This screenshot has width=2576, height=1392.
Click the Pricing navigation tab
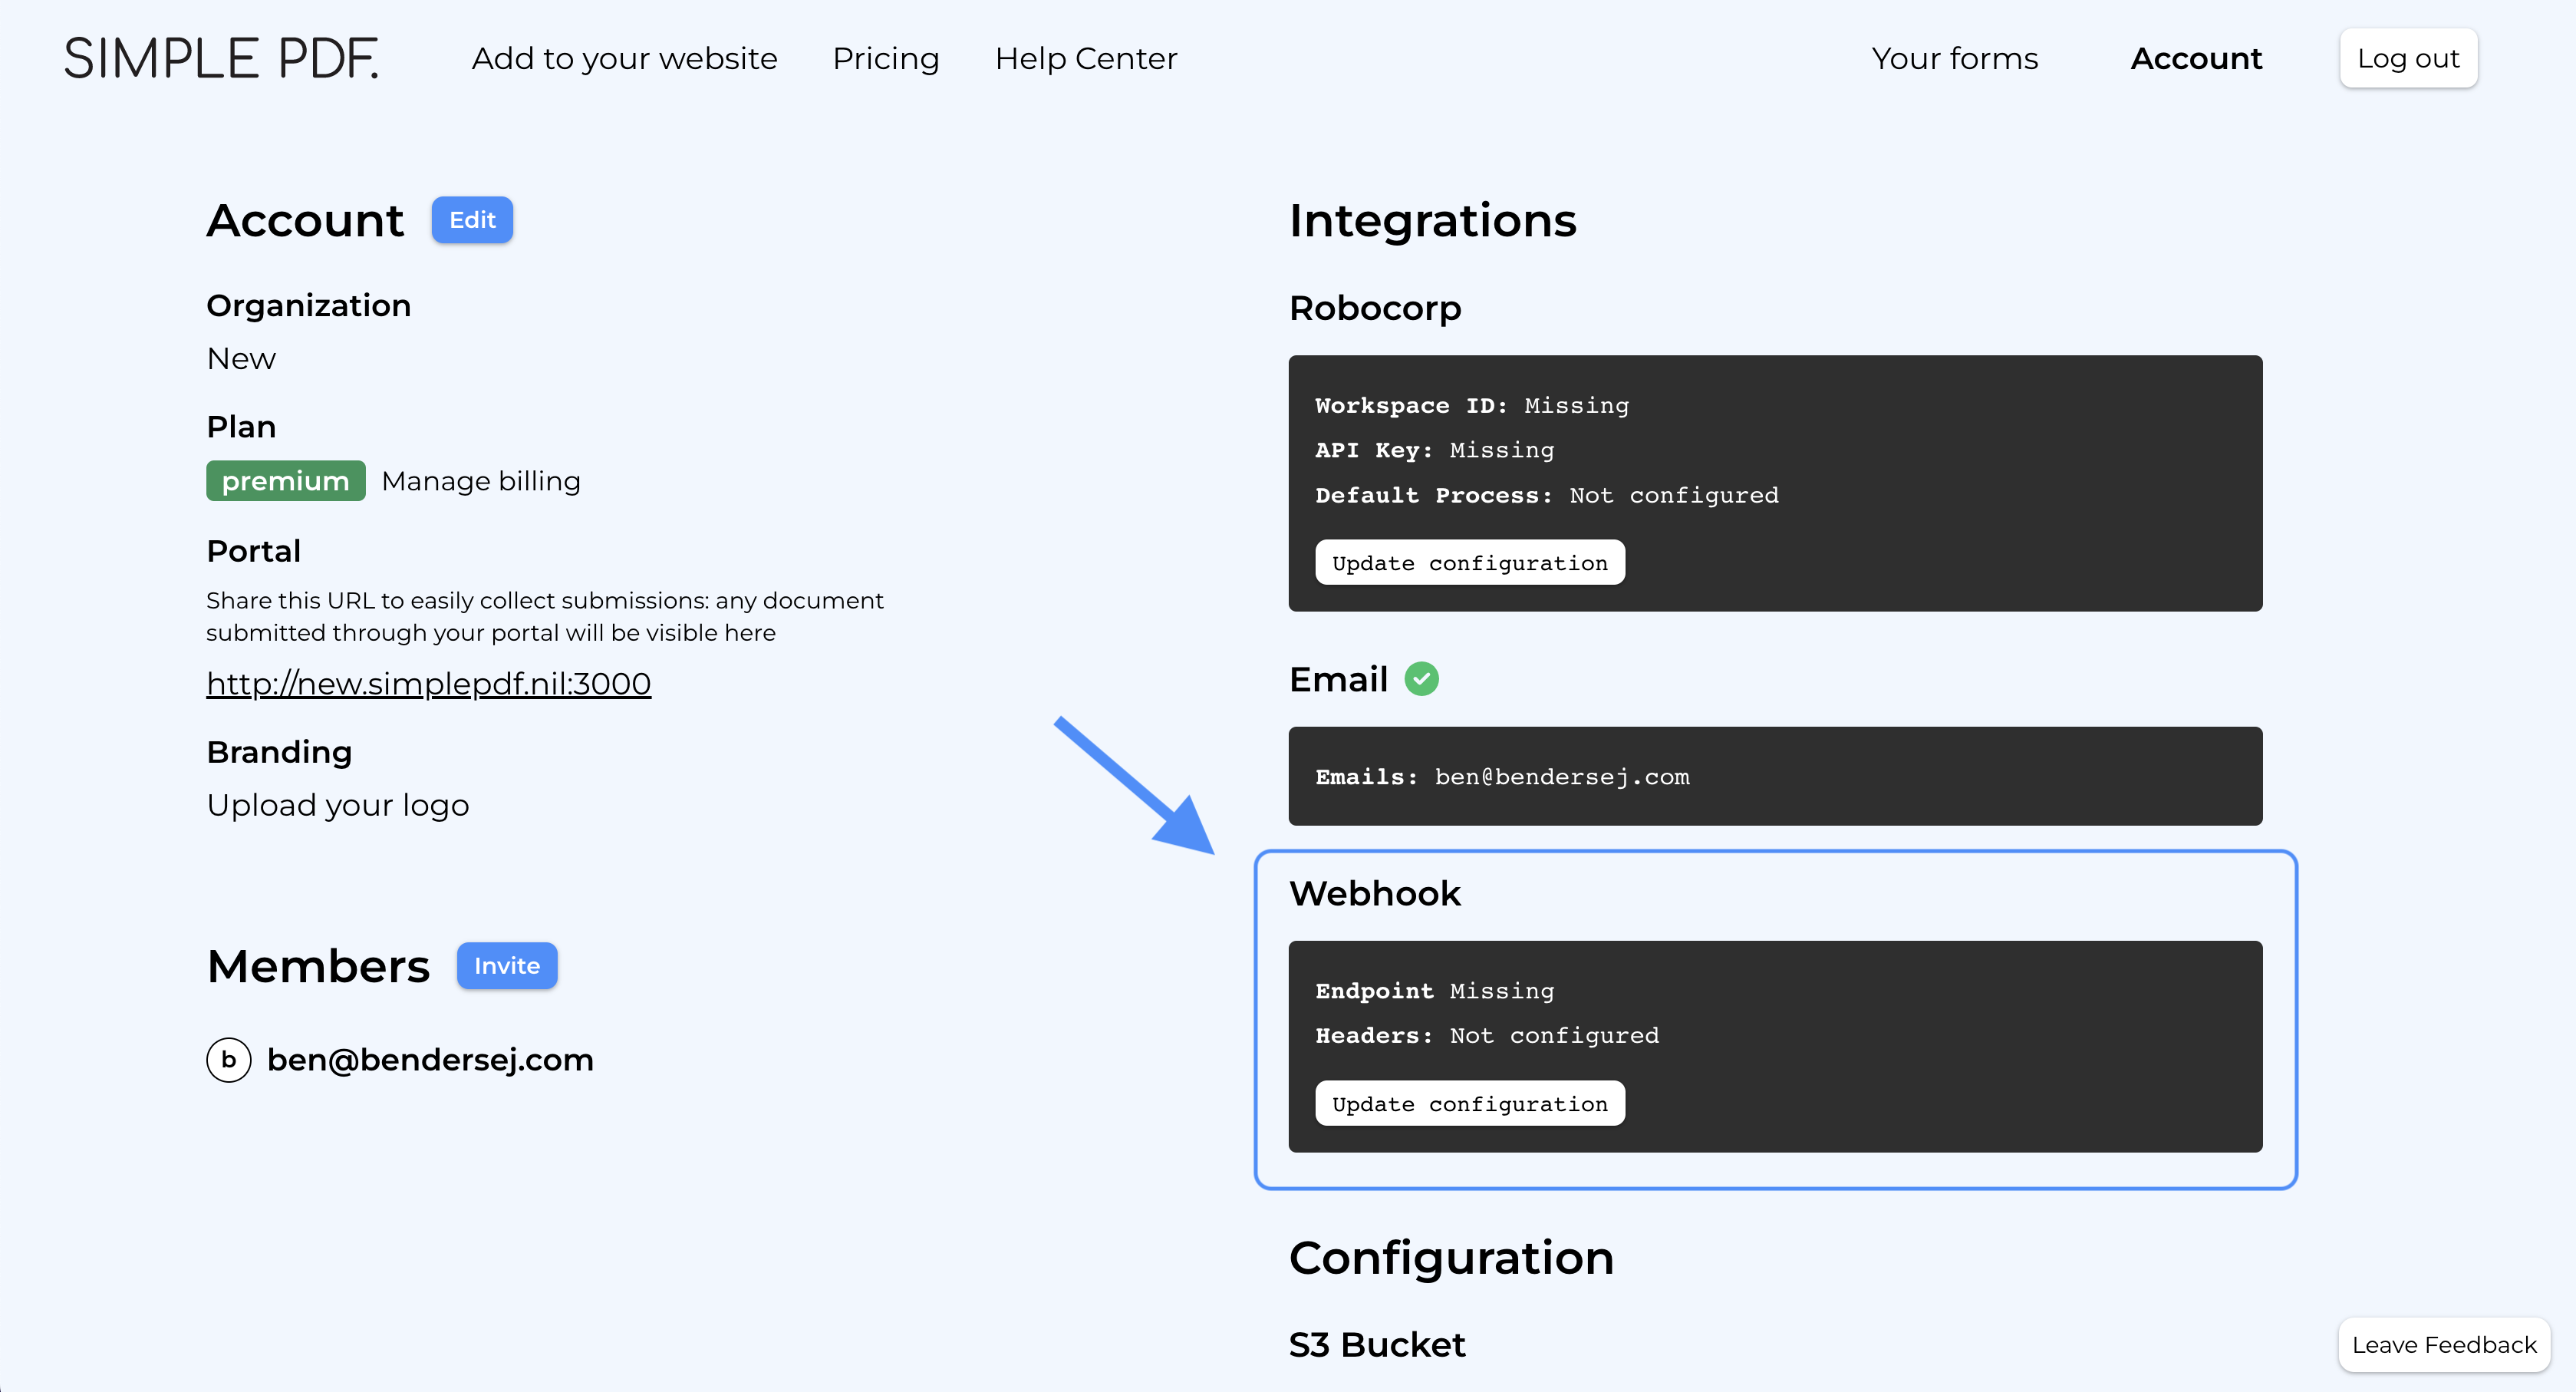tap(885, 58)
